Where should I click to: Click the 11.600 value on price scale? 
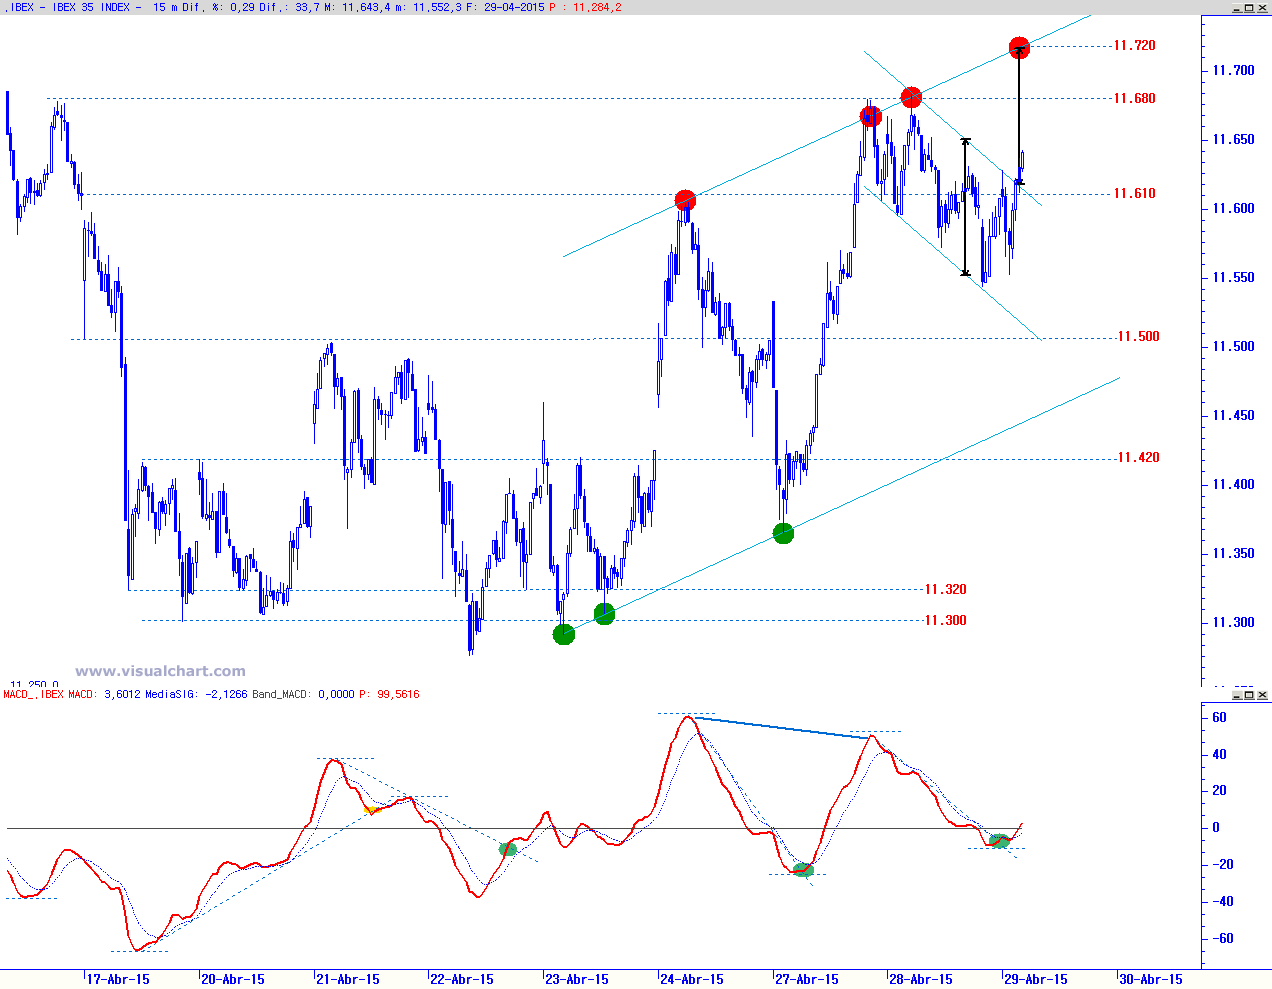click(1233, 208)
